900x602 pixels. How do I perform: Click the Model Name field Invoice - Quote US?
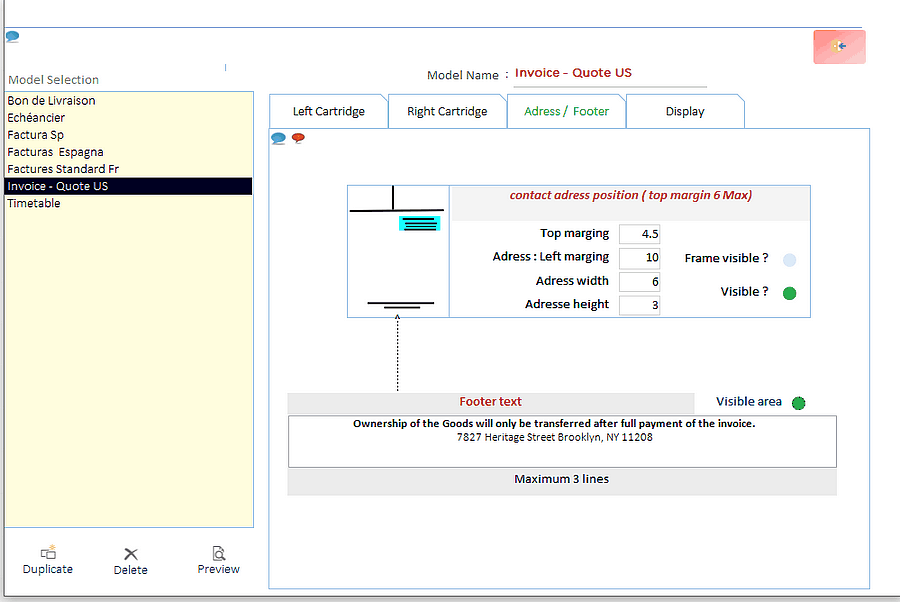[x=610, y=73]
